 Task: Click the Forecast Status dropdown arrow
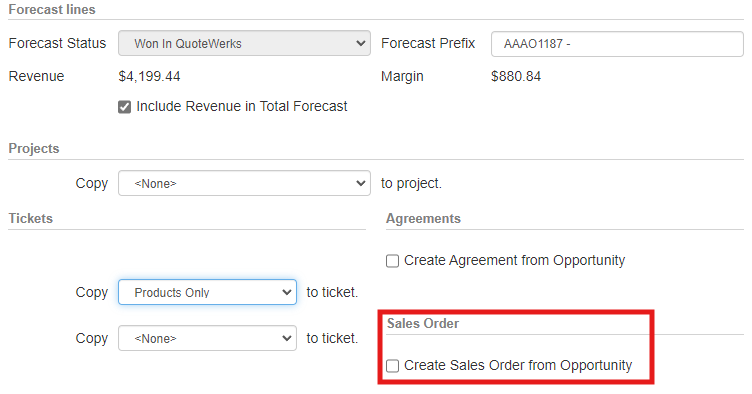[x=361, y=43]
